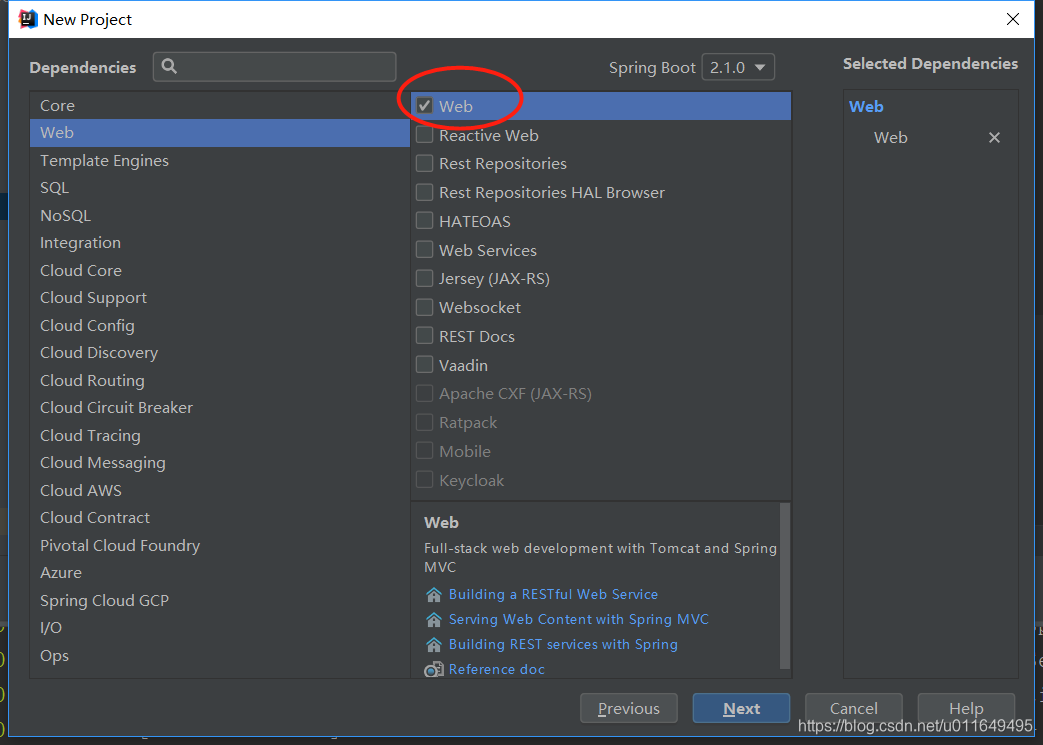
Task: Open the Azure category
Action: pos(220,573)
